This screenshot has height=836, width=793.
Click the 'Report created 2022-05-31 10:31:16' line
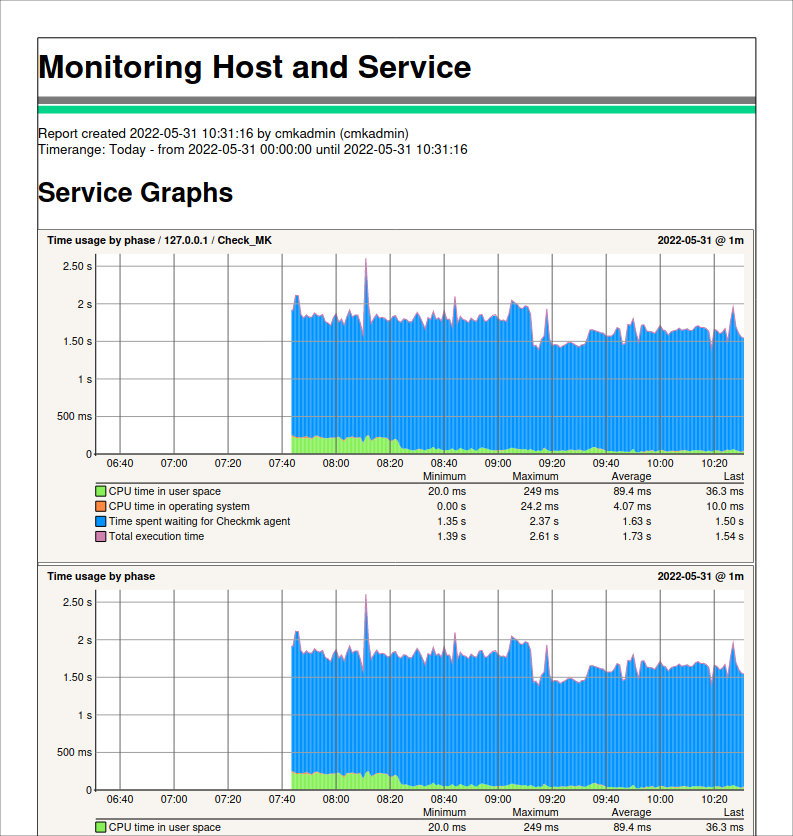coord(223,133)
